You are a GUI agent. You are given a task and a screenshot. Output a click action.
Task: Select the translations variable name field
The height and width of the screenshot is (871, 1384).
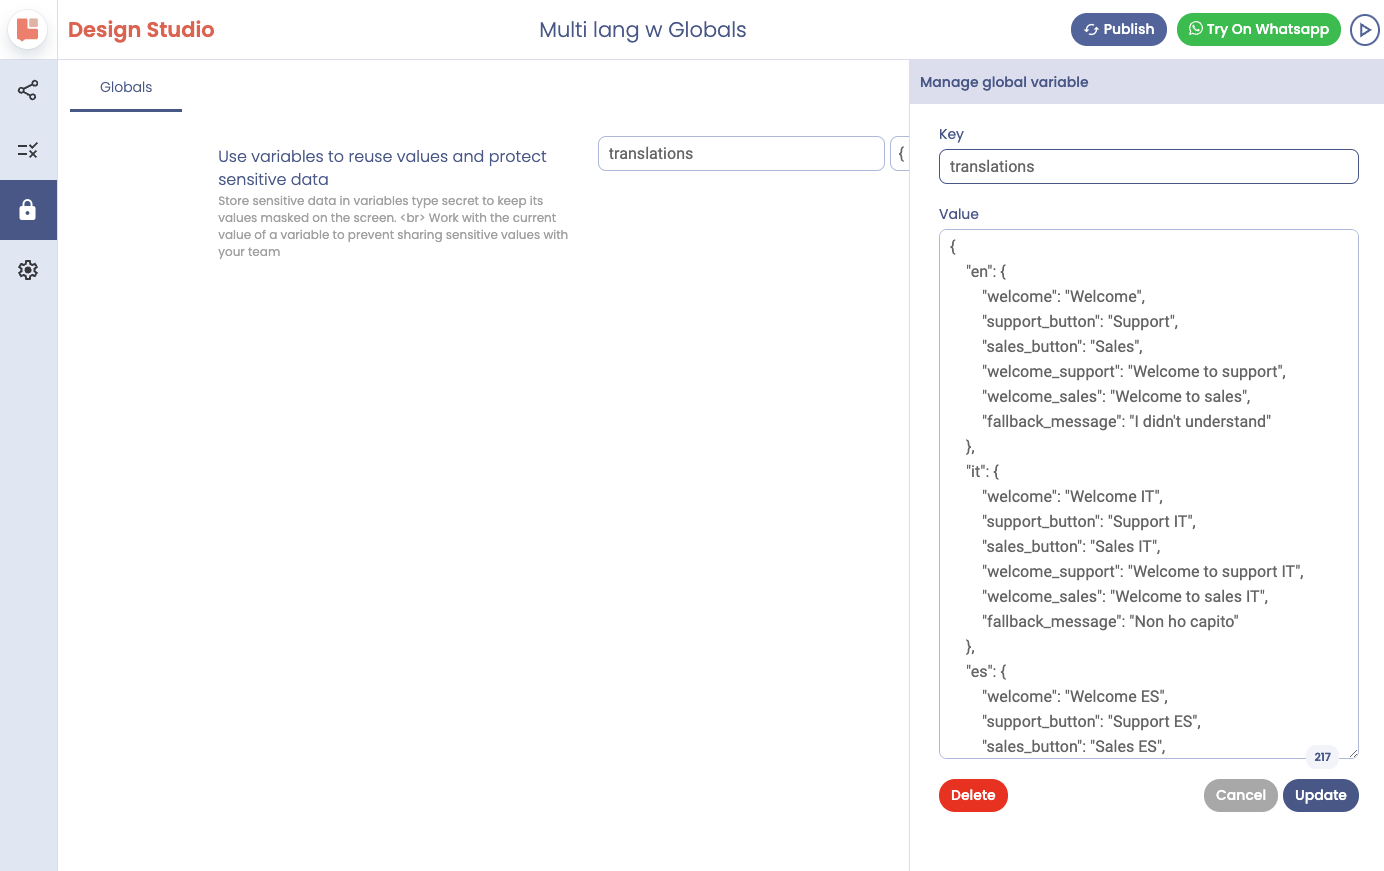(x=741, y=153)
